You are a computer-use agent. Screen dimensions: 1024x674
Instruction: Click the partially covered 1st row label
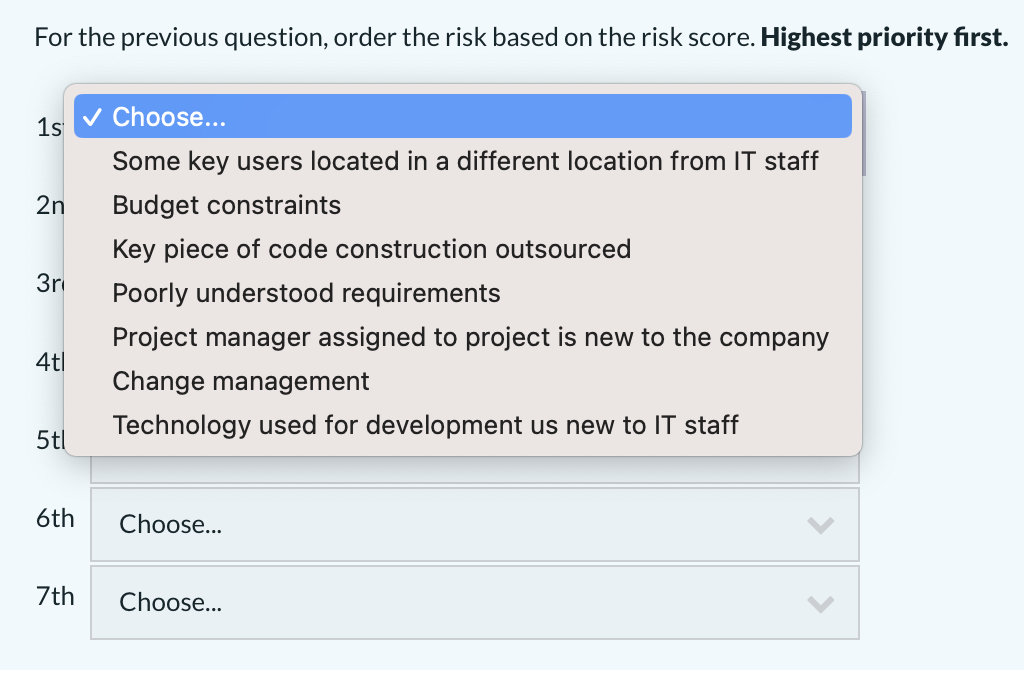(47, 128)
